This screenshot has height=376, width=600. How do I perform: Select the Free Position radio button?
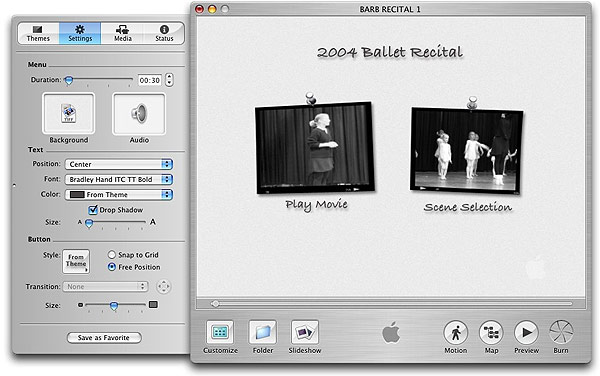(x=111, y=267)
